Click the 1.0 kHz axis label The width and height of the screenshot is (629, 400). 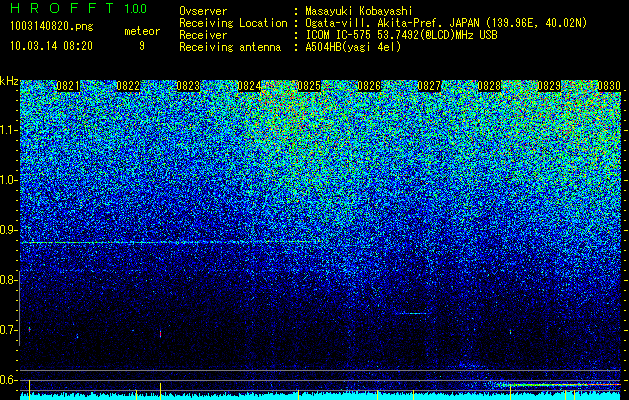pyautogui.click(x=8, y=180)
